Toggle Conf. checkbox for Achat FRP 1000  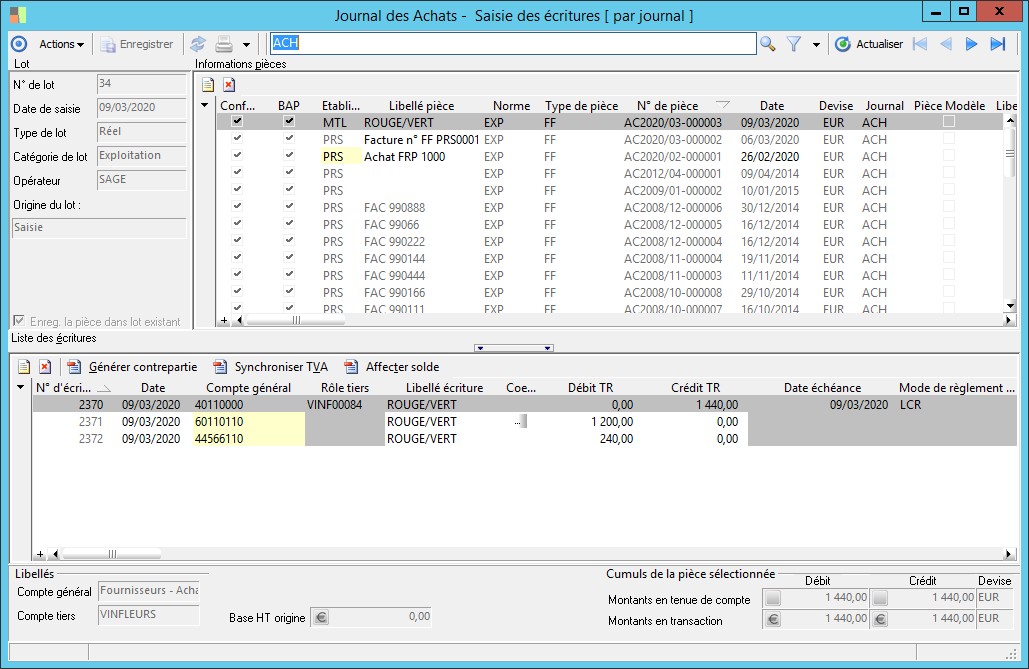tap(237, 157)
